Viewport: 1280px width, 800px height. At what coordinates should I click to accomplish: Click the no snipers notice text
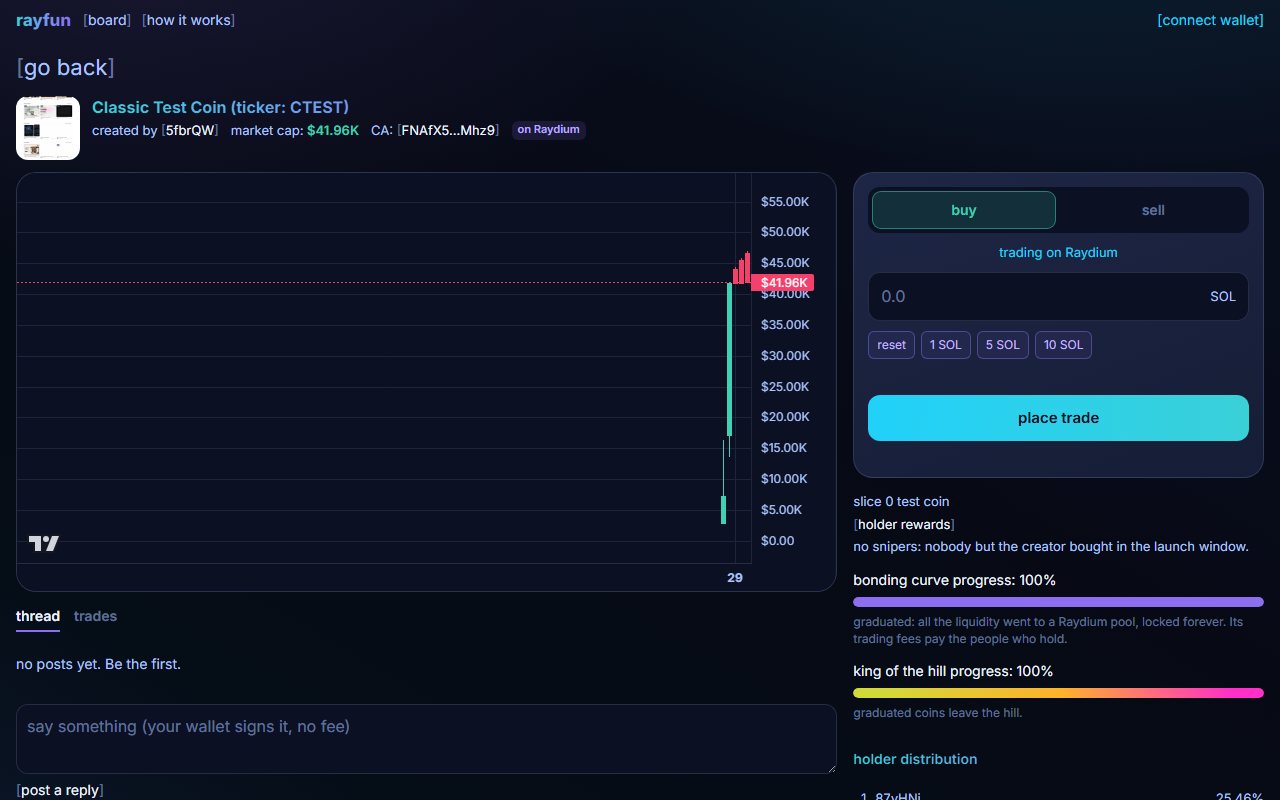tap(1051, 547)
